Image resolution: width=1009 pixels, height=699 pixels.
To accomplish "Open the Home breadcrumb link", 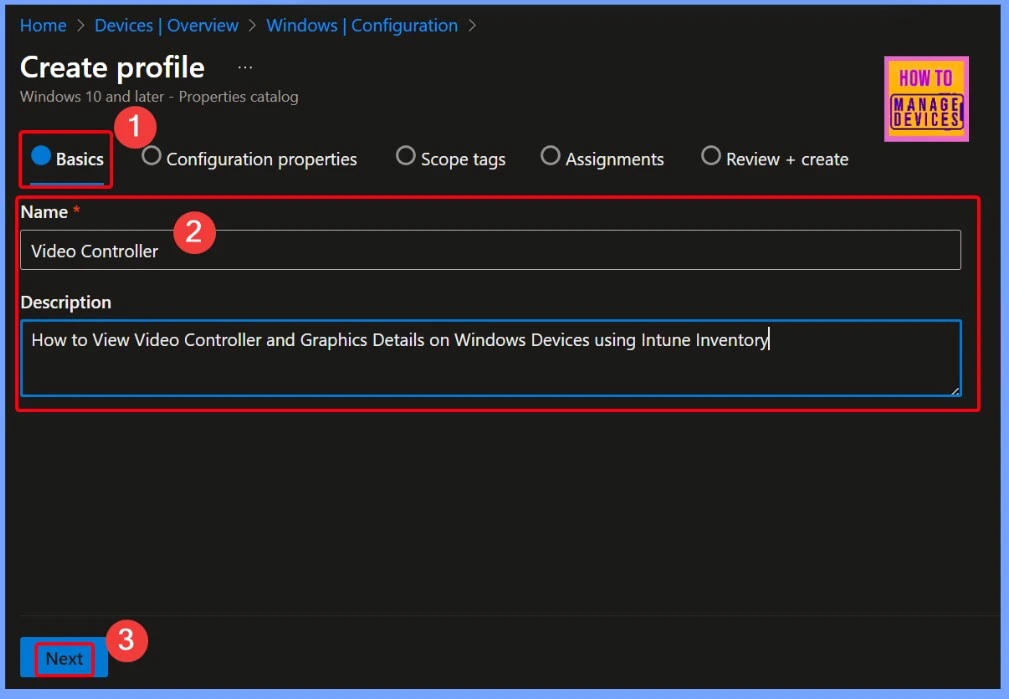I will 43,26.
